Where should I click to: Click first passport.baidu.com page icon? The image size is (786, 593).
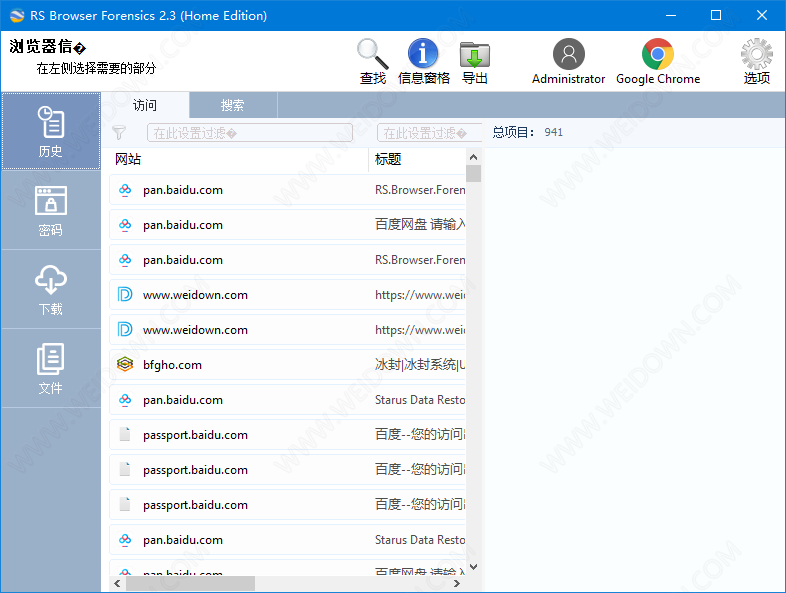125,434
